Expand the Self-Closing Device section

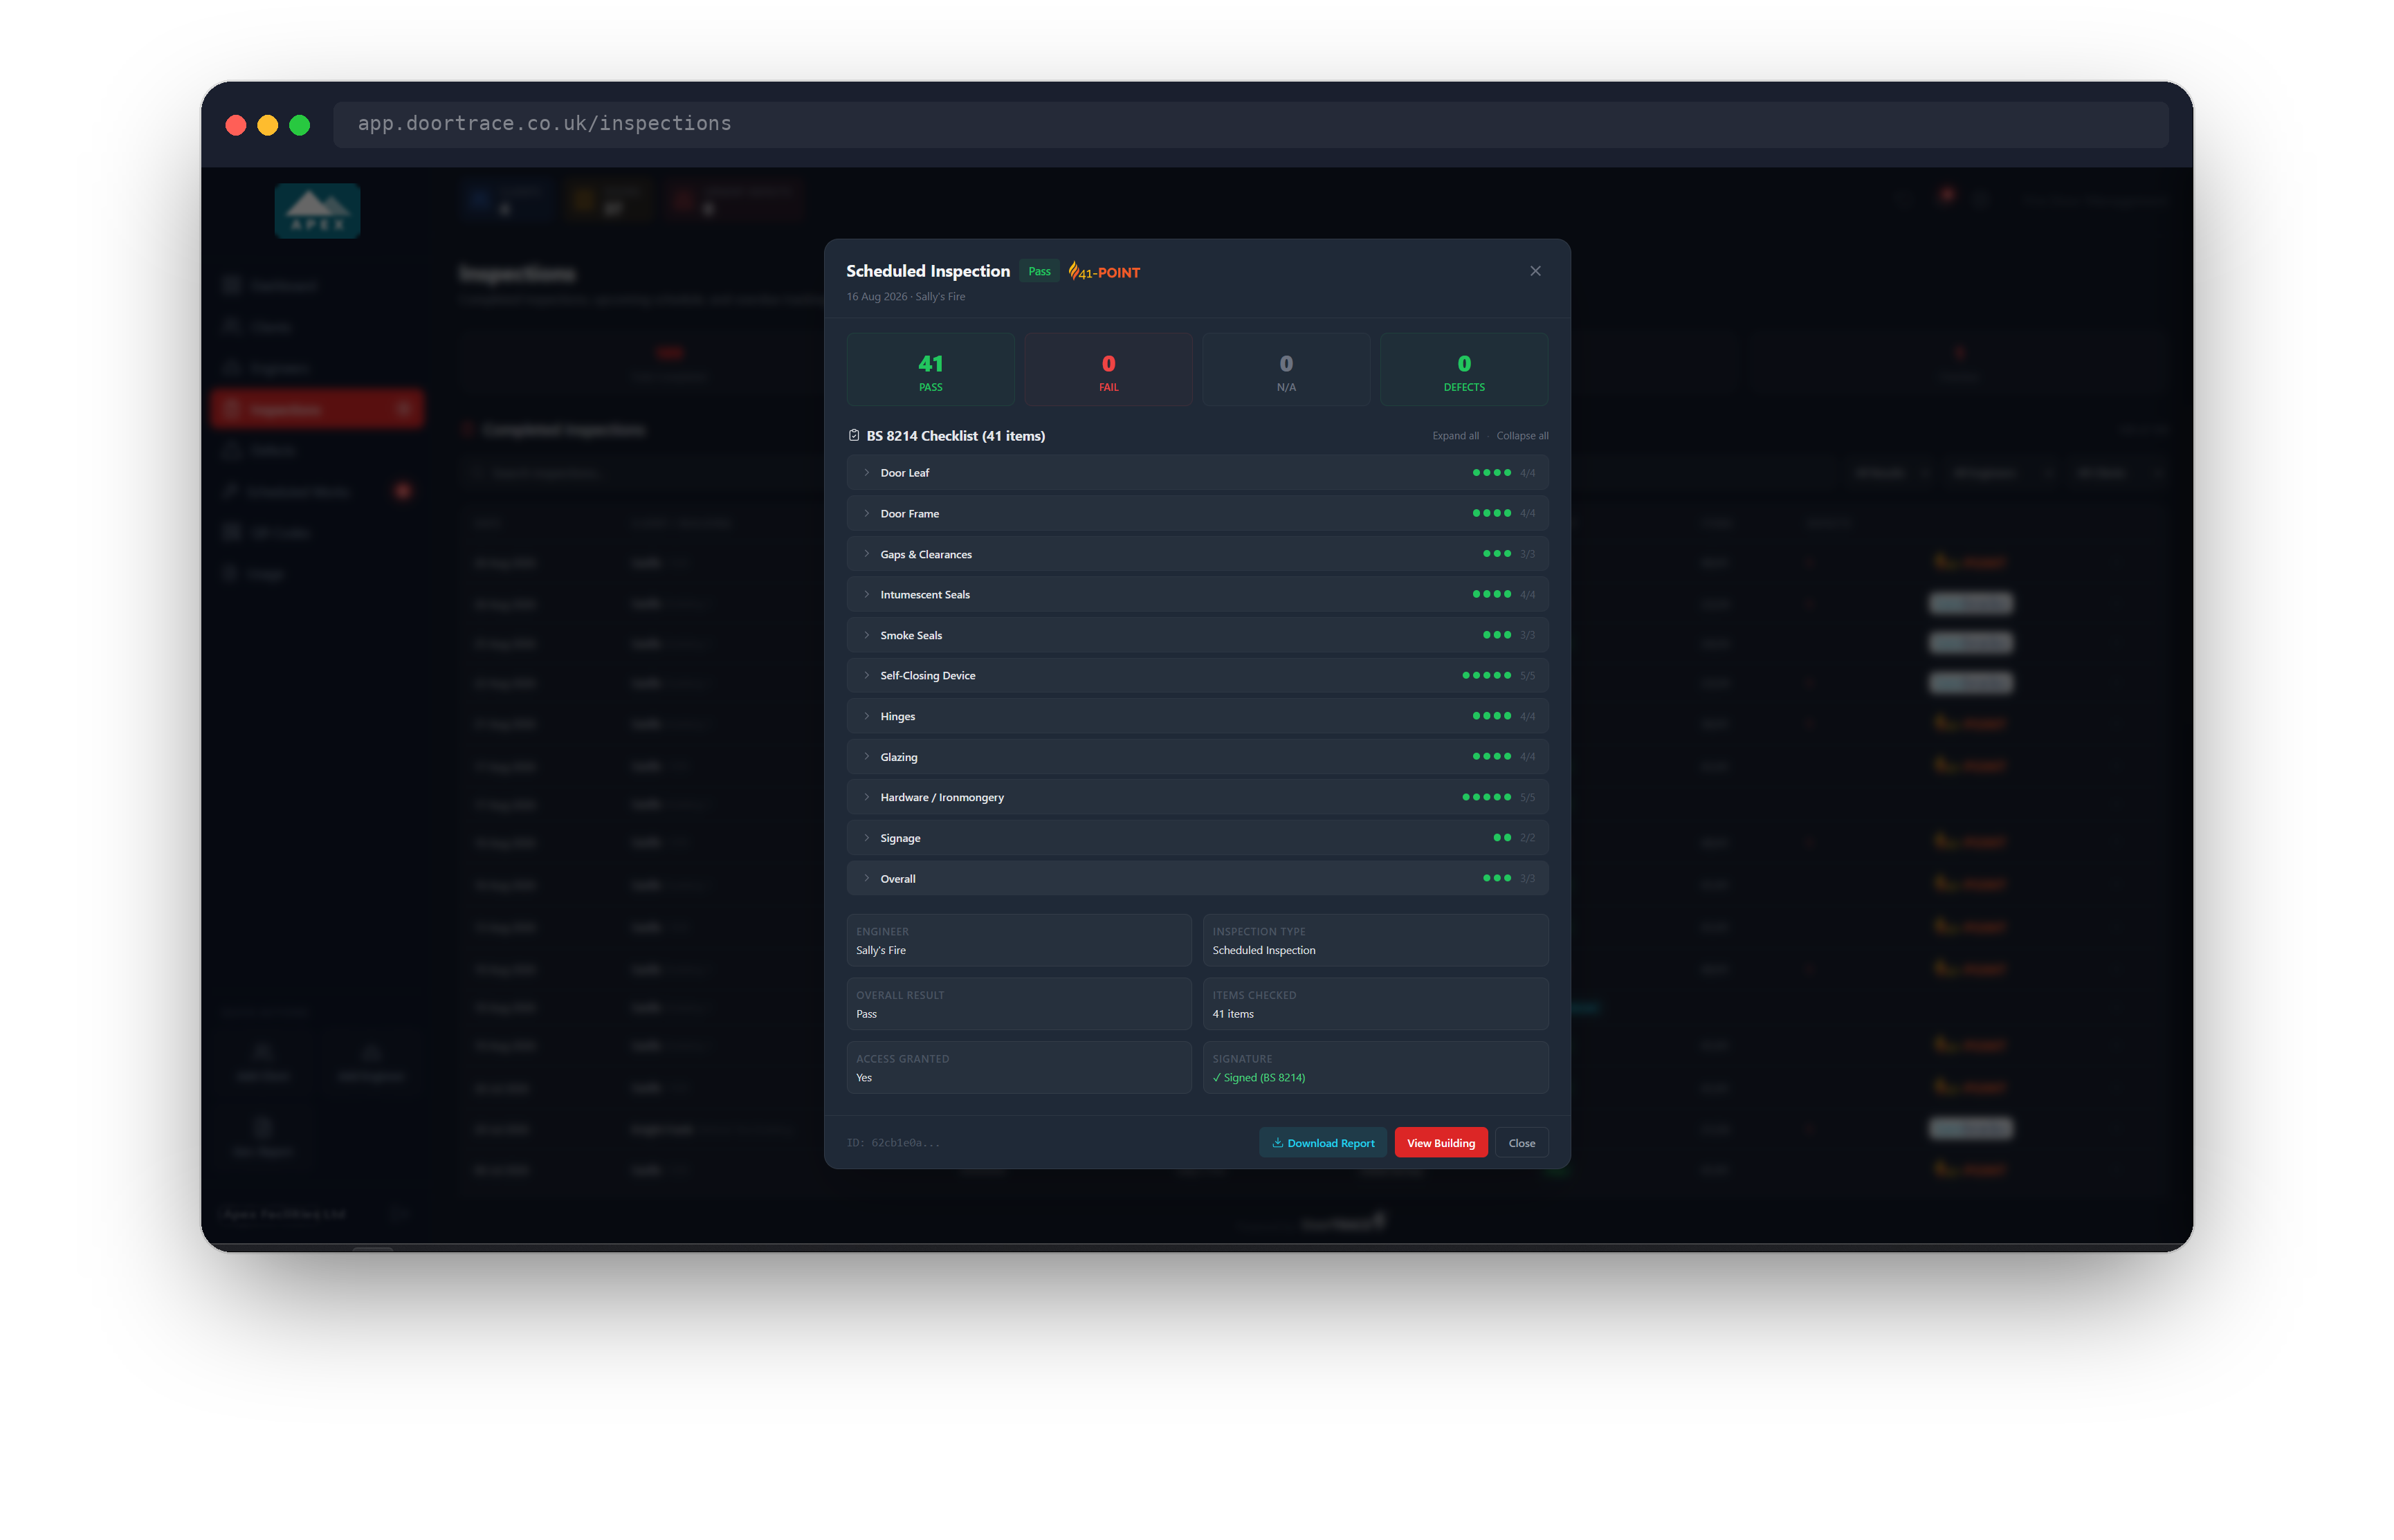point(1197,675)
